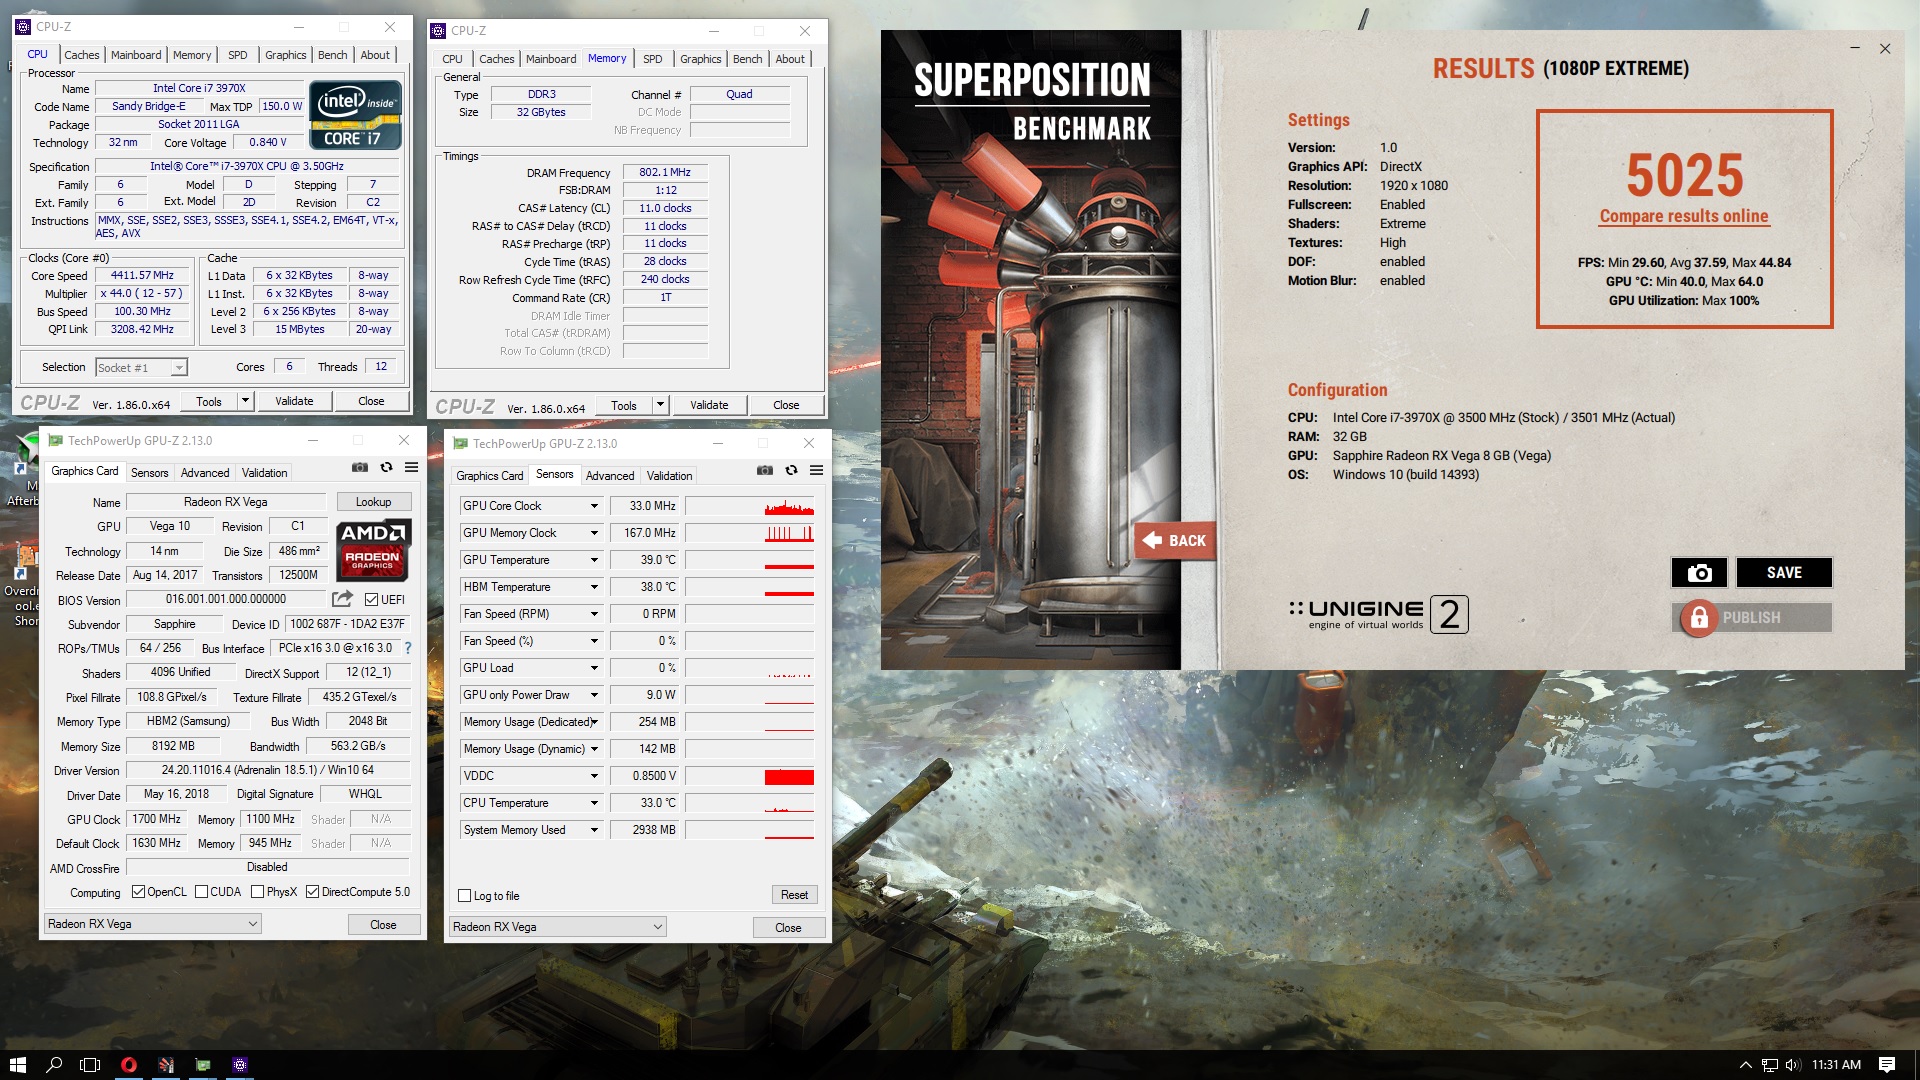Image resolution: width=1920 pixels, height=1080 pixels.
Task: Click GPU-Z Sensors window screenshot camera icon
Action: point(764,470)
